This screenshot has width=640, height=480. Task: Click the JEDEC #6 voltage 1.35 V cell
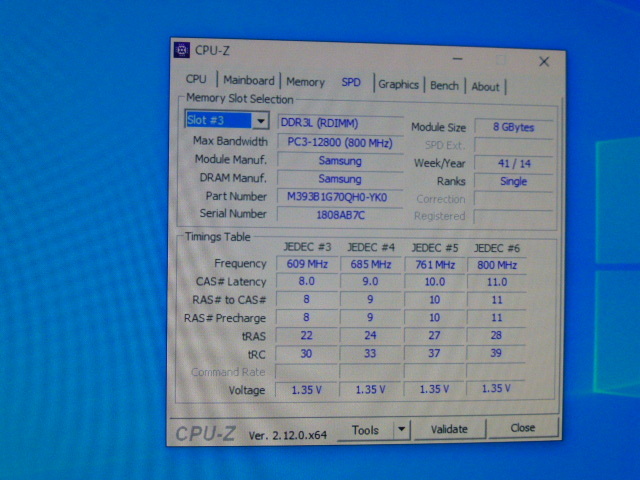[496, 388]
